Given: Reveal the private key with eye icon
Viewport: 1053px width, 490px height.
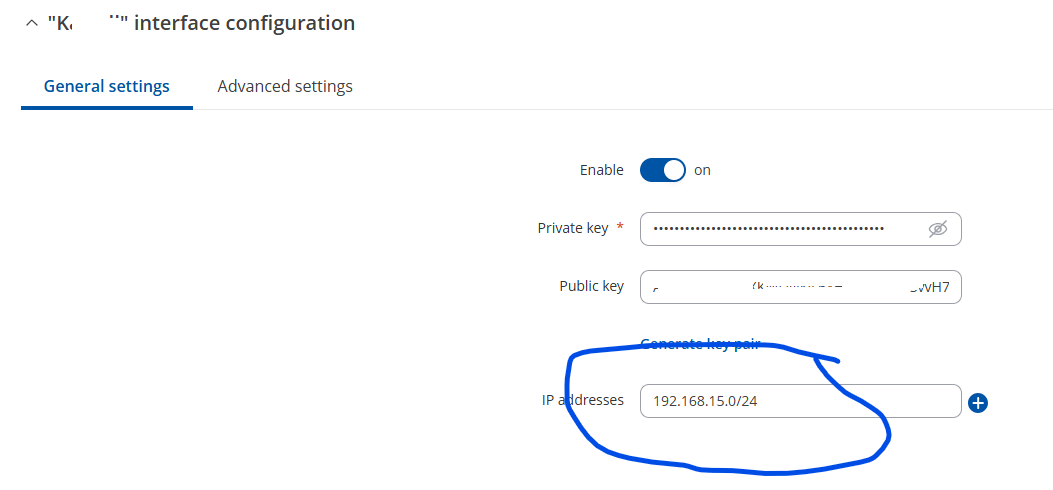Looking at the screenshot, I should click(x=937, y=229).
